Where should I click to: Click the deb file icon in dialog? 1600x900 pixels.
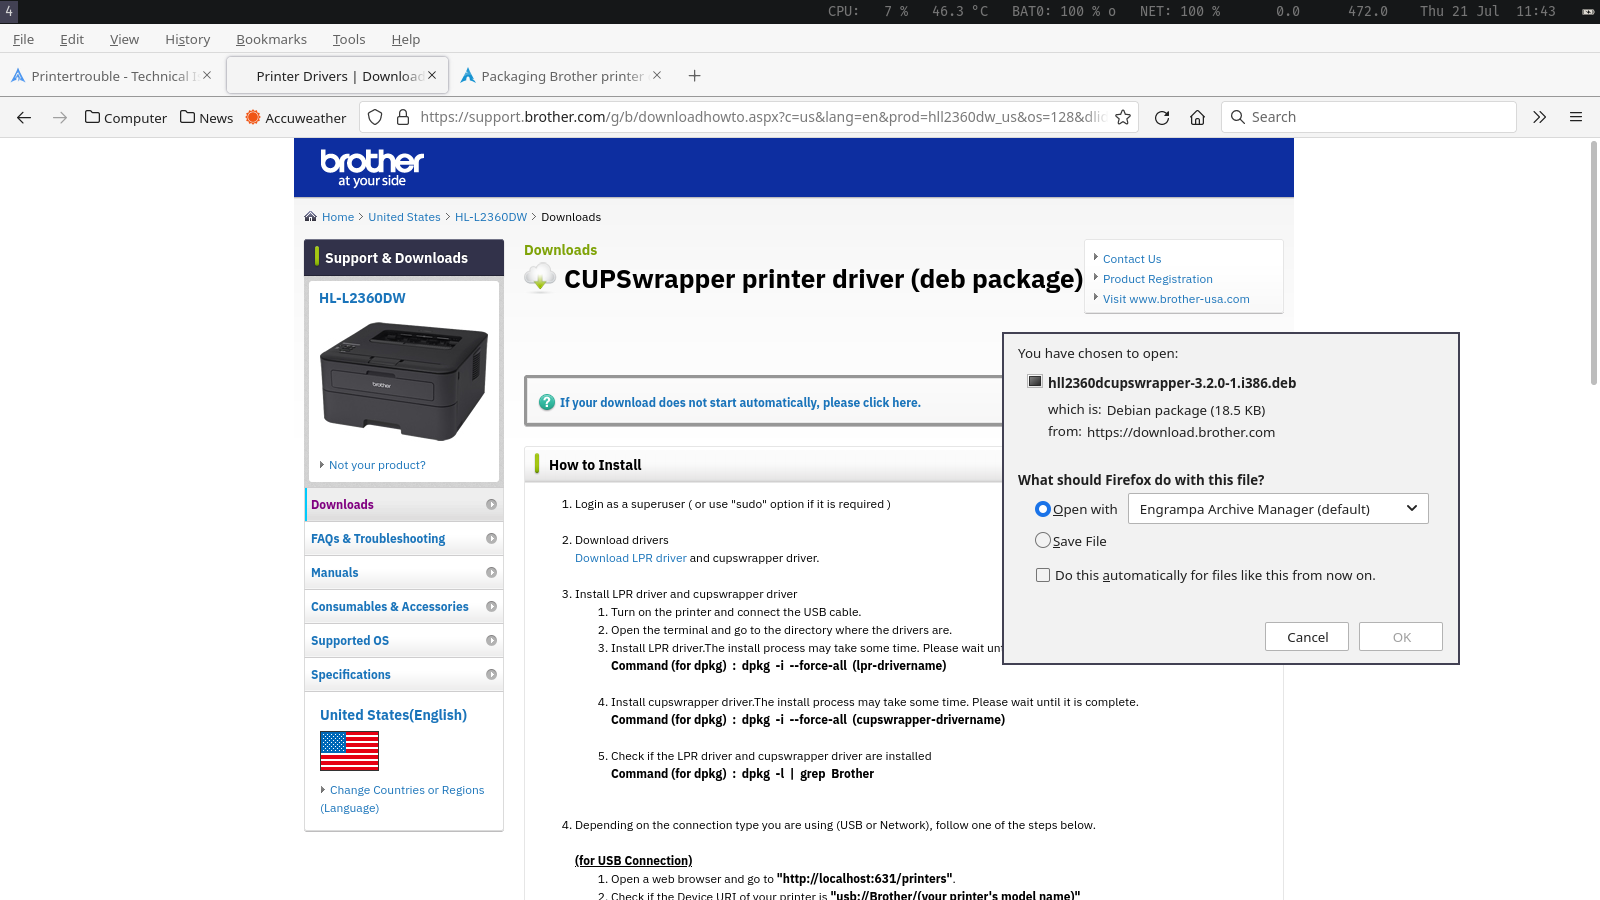click(x=1035, y=381)
